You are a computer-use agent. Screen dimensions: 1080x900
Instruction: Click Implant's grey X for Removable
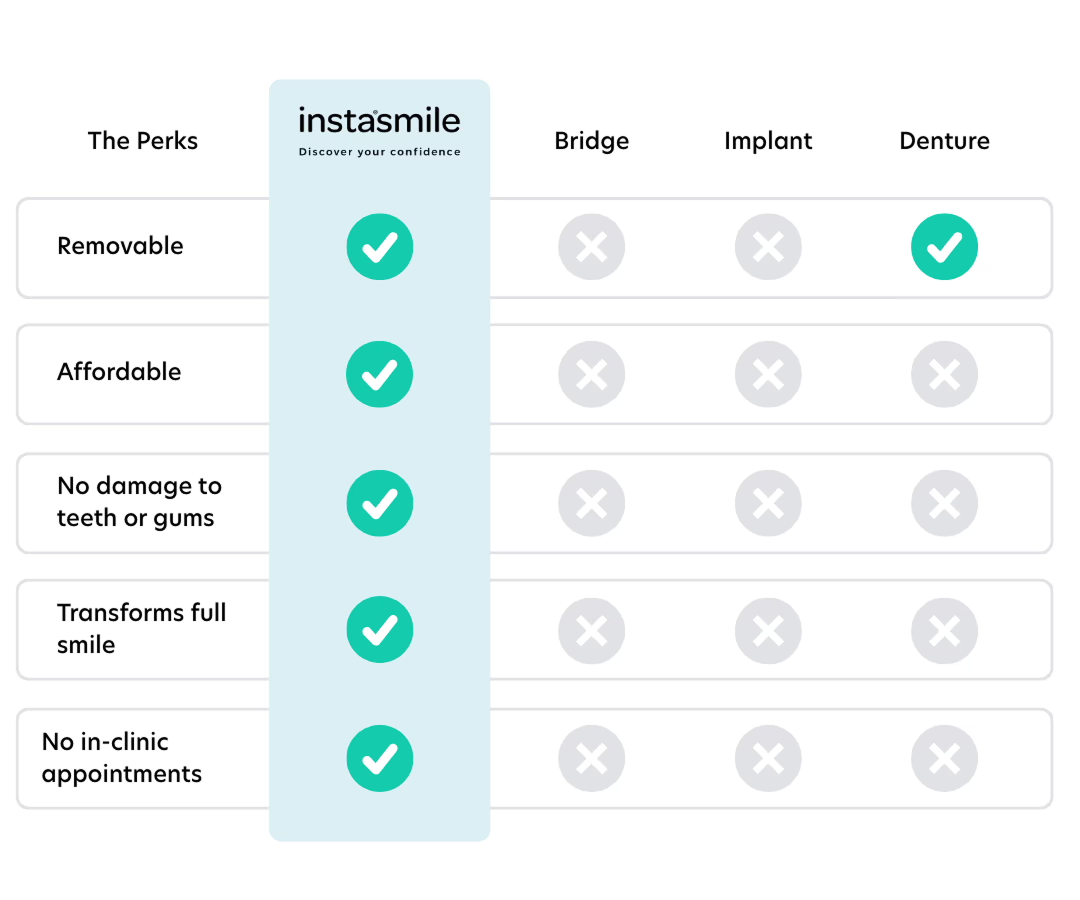tap(768, 247)
